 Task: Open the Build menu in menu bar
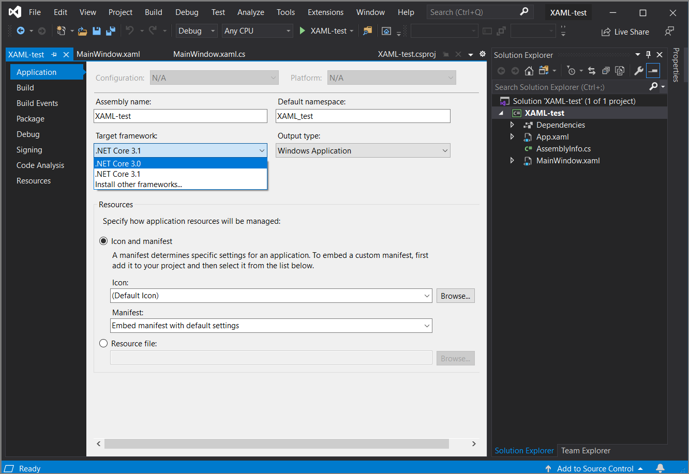153,12
